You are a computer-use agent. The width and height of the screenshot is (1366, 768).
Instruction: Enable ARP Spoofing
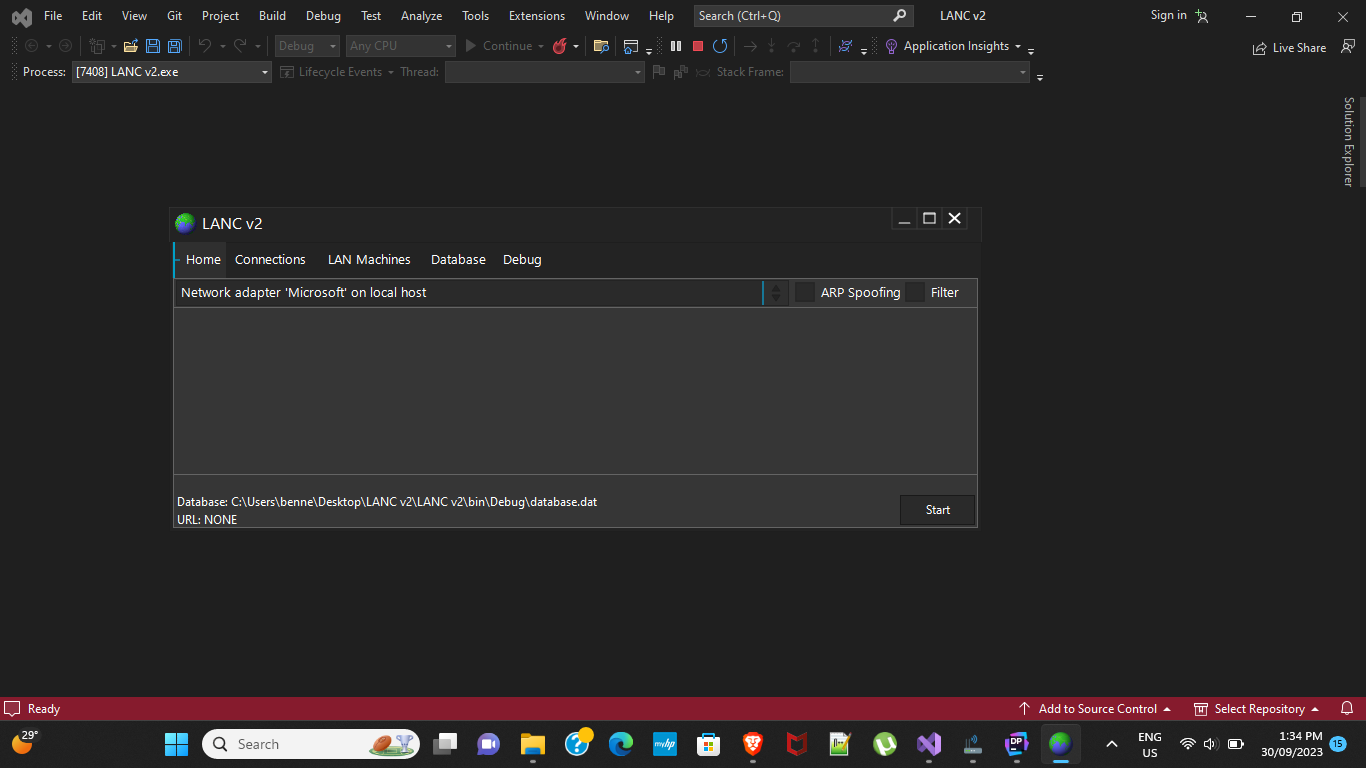pos(806,292)
